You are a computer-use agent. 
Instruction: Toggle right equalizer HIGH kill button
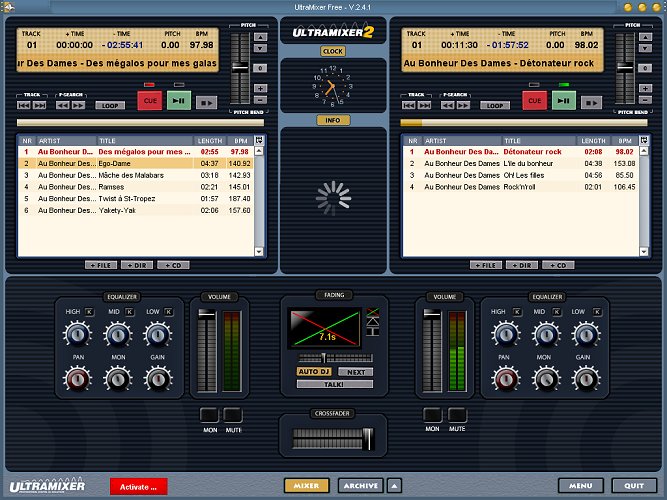click(517, 312)
